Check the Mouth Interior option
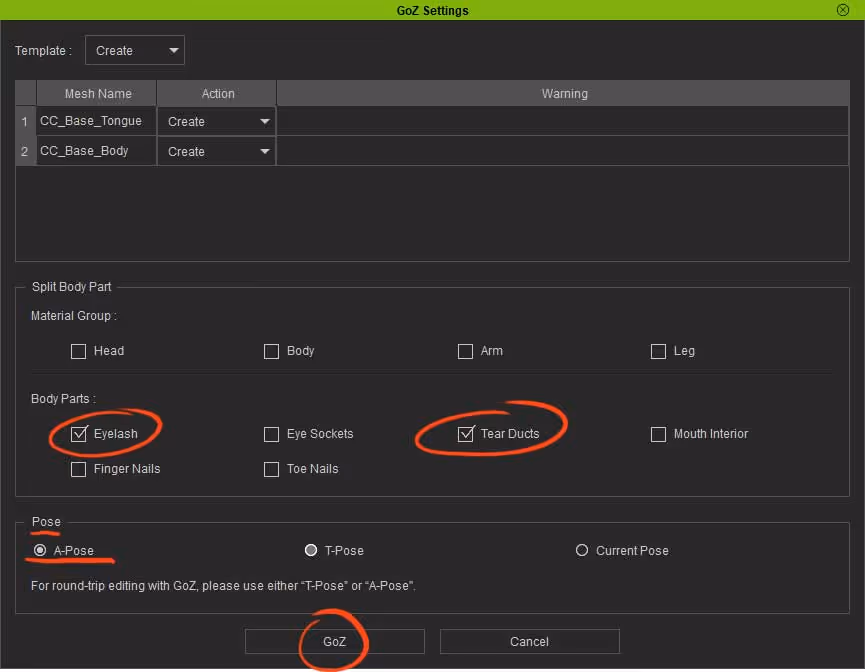The image size is (865, 672). [658, 434]
